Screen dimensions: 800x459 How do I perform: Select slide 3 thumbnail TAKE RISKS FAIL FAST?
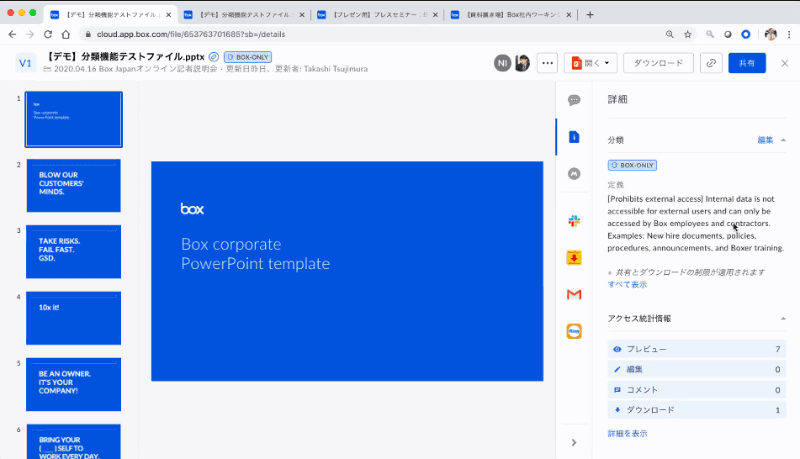(74, 252)
